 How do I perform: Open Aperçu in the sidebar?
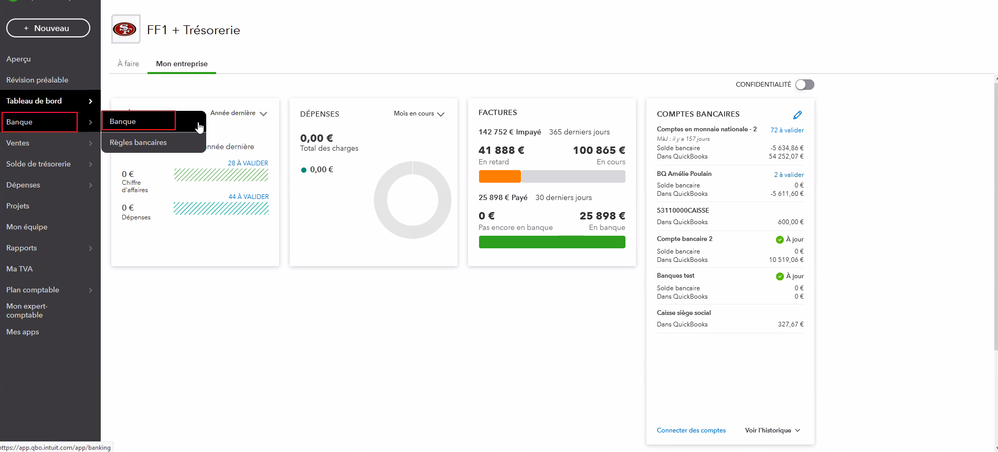(x=18, y=59)
